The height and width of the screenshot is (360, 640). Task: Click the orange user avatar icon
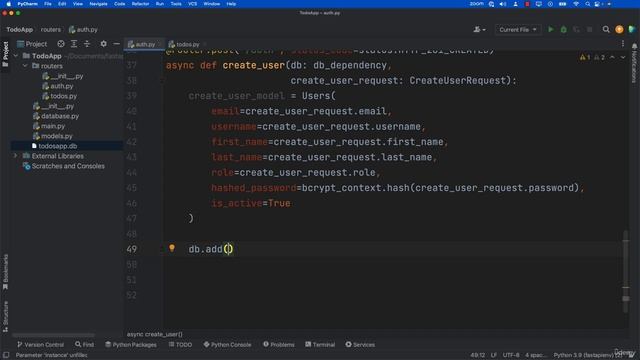pos(619,29)
